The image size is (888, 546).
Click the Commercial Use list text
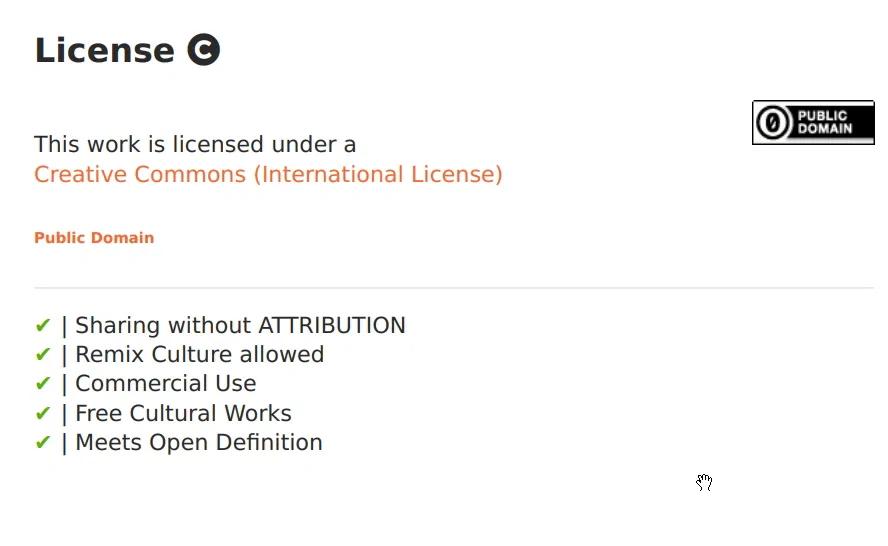click(165, 384)
